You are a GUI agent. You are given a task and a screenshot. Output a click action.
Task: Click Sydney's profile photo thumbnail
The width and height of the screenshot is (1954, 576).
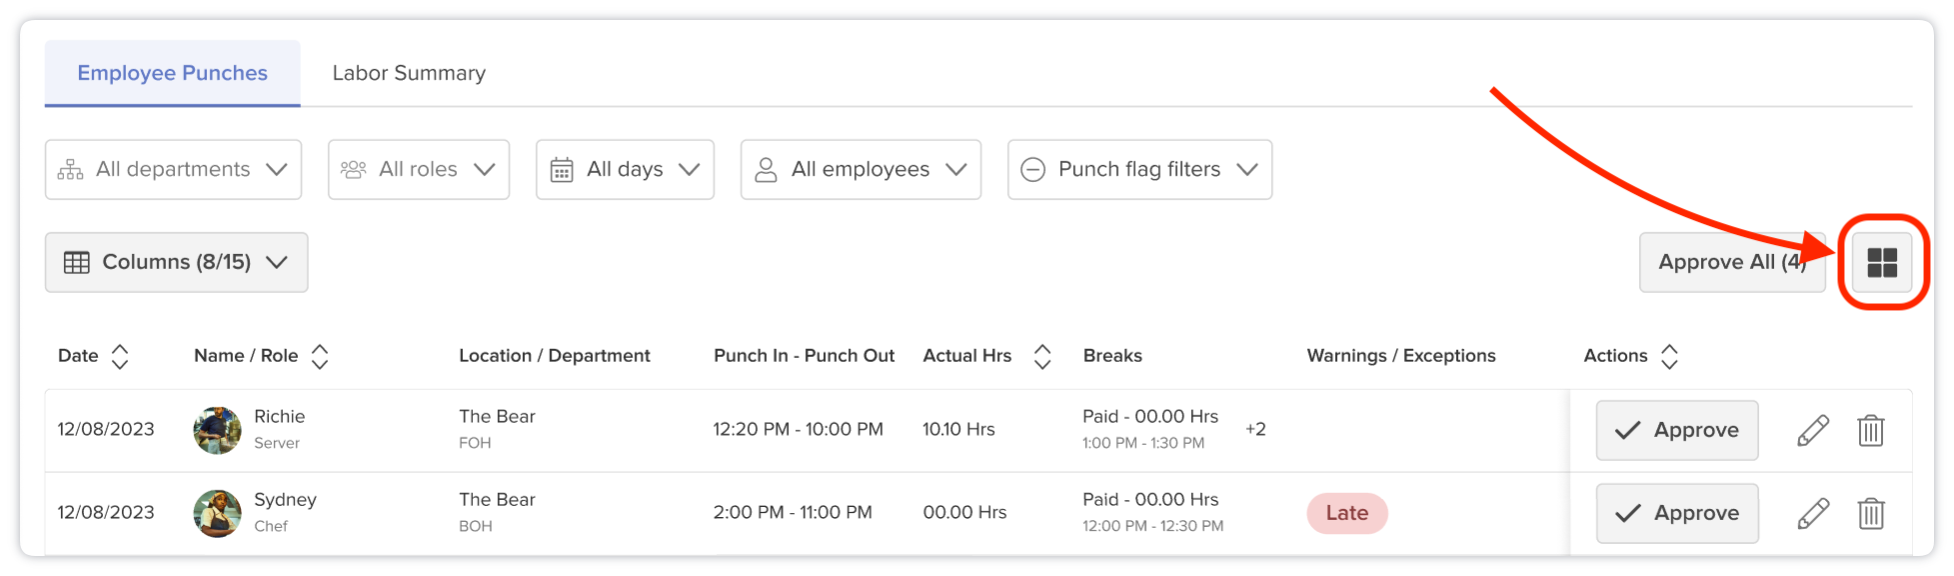[217, 513]
